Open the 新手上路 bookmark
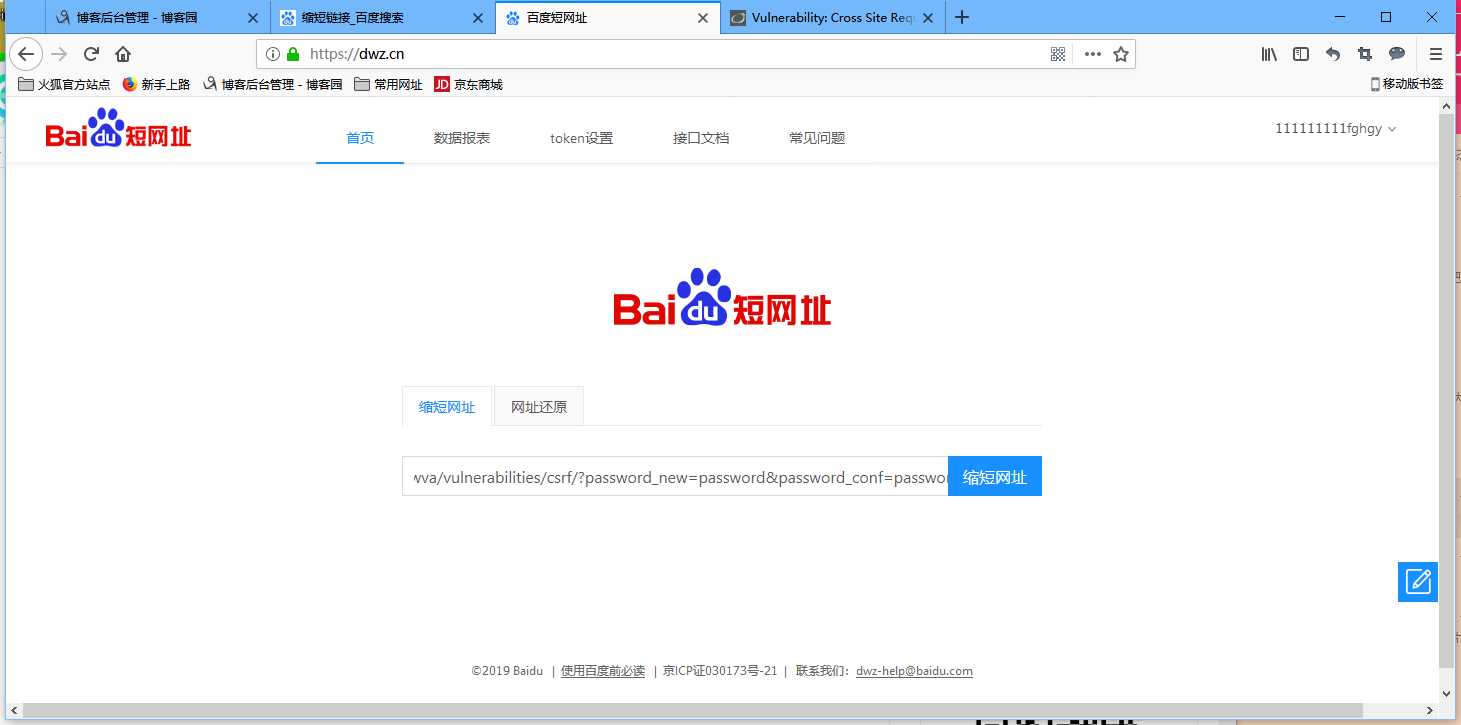This screenshot has height=725, width=1461. click(x=156, y=85)
